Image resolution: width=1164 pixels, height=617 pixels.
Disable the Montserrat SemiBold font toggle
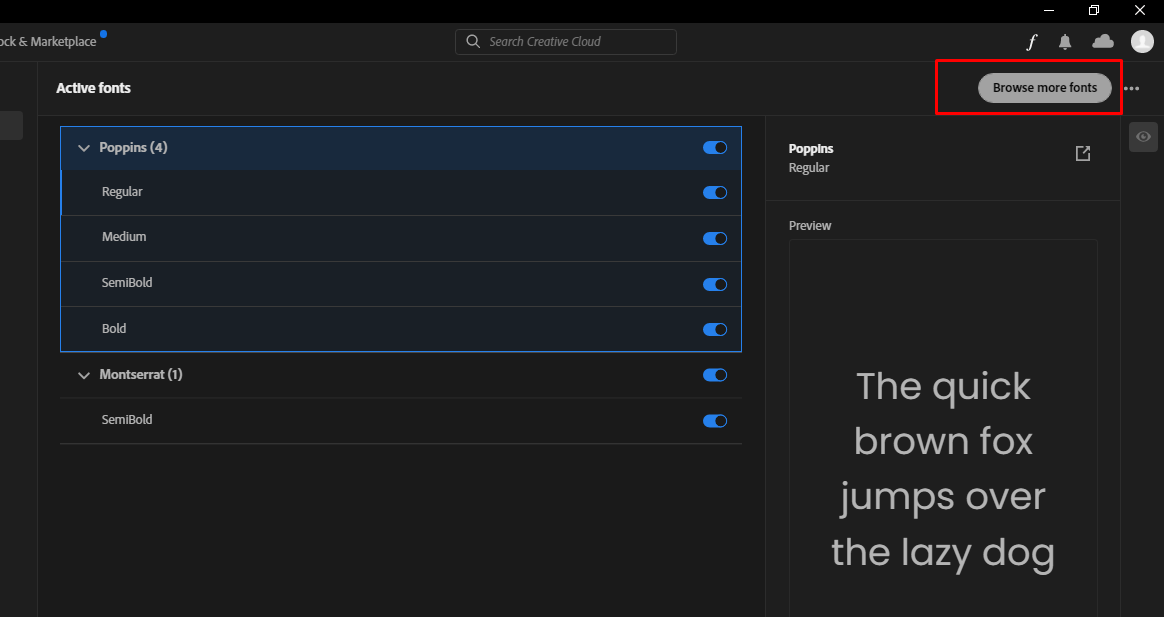point(715,421)
